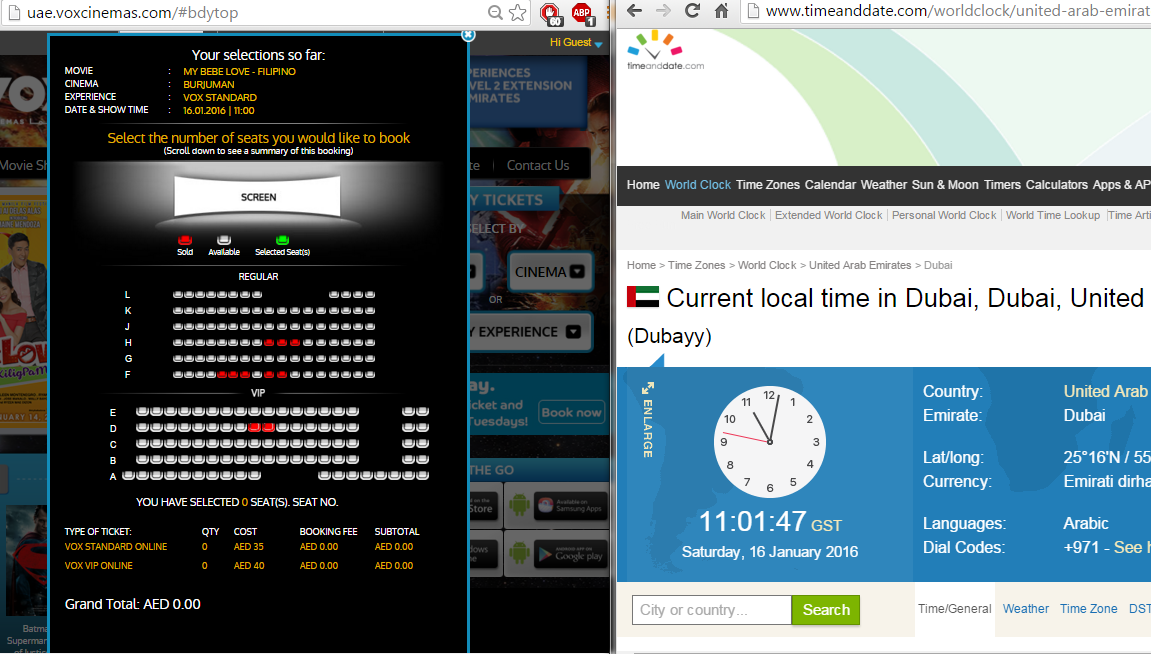This screenshot has width=1151, height=654.
Task: Click the VOX VIP ONLINE ticket type
Action: (x=98, y=566)
